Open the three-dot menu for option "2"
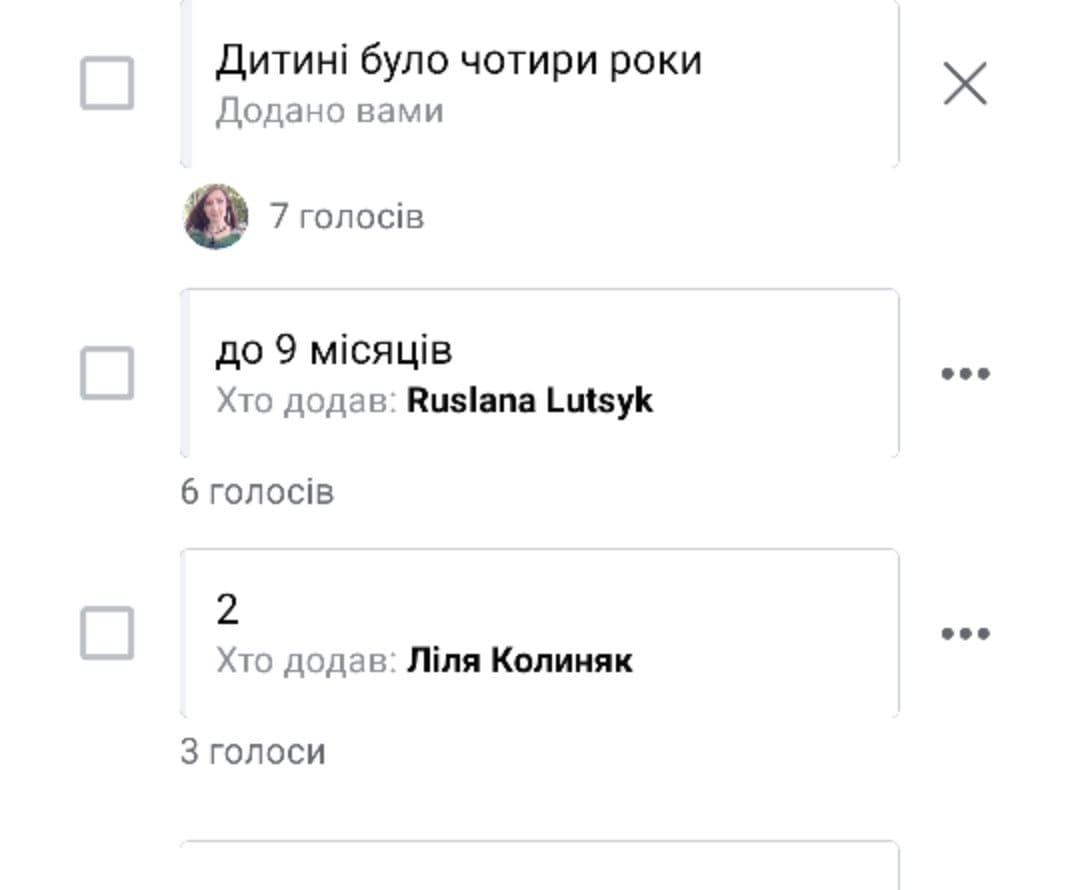The image size is (1080, 890). click(966, 632)
